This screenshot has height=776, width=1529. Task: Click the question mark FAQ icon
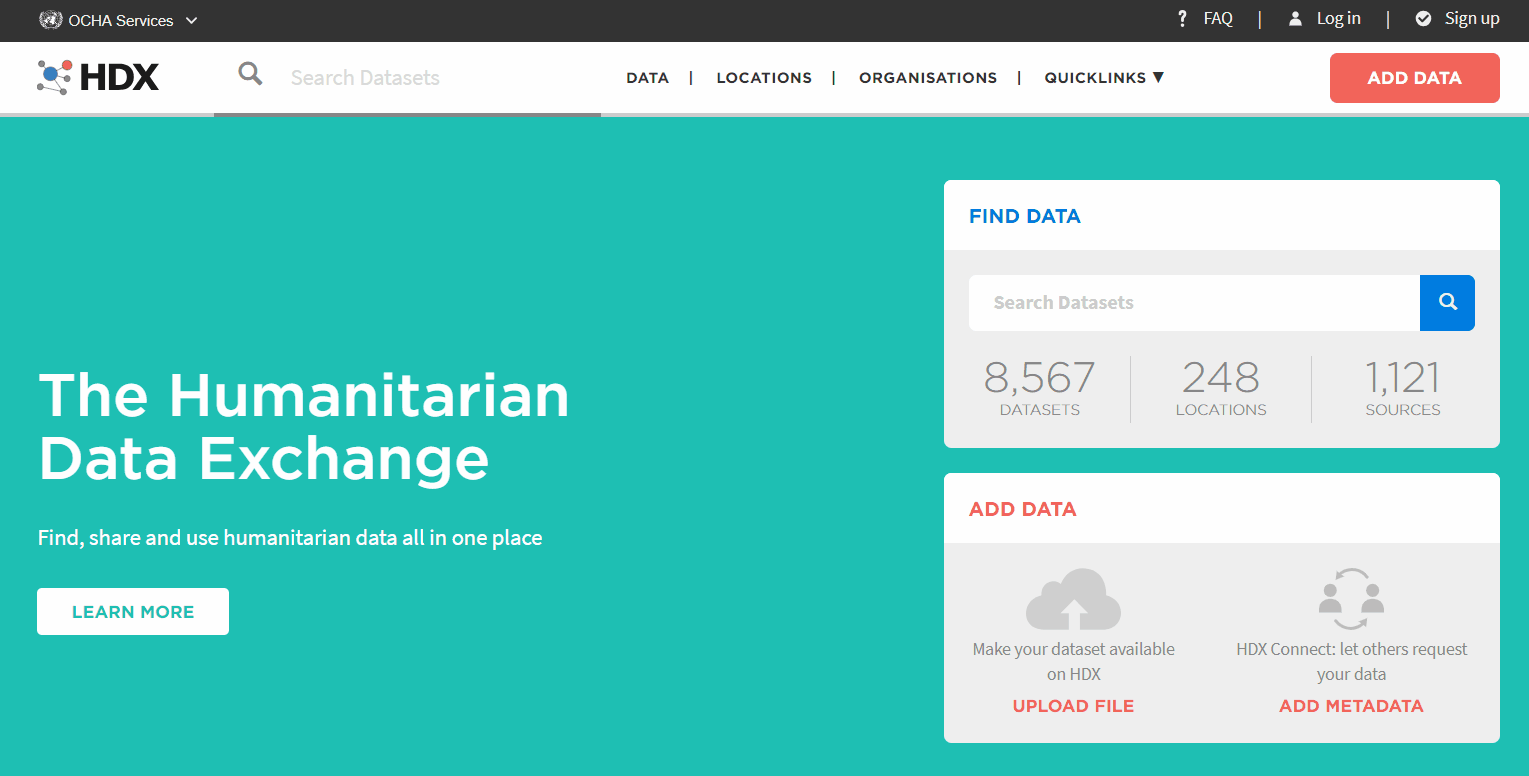[x=1182, y=19]
